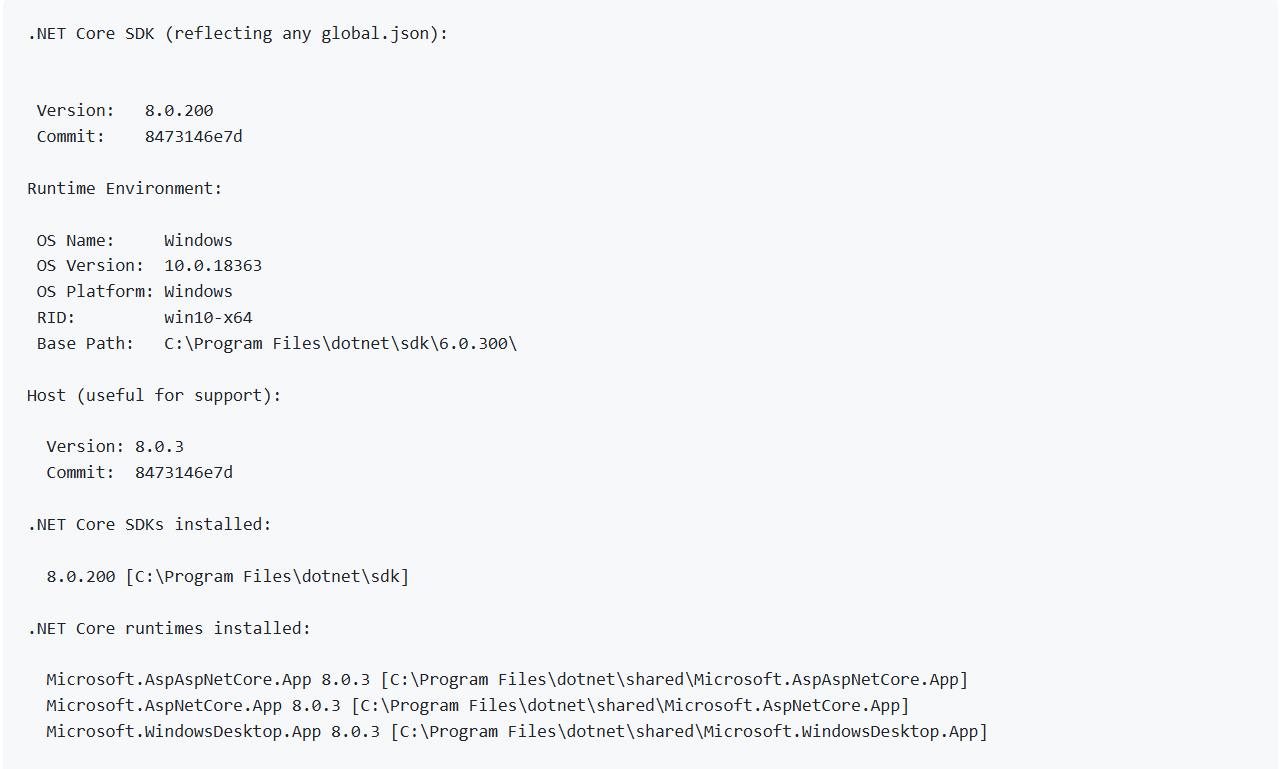Image resolution: width=1280 pixels, height=769 pixels.
Task: Click the '.NET Core SDK (reflecting any global.json)' heading
Action: pos(238,33)
